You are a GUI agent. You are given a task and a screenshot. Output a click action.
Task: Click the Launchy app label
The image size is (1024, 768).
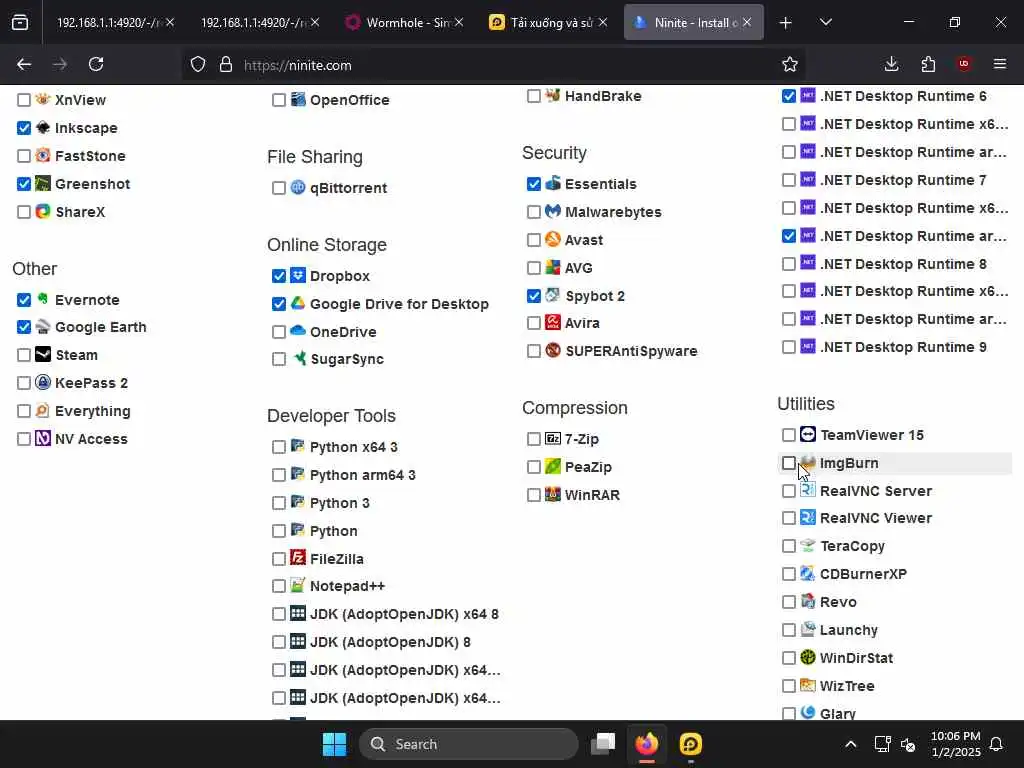coord(848,630)
